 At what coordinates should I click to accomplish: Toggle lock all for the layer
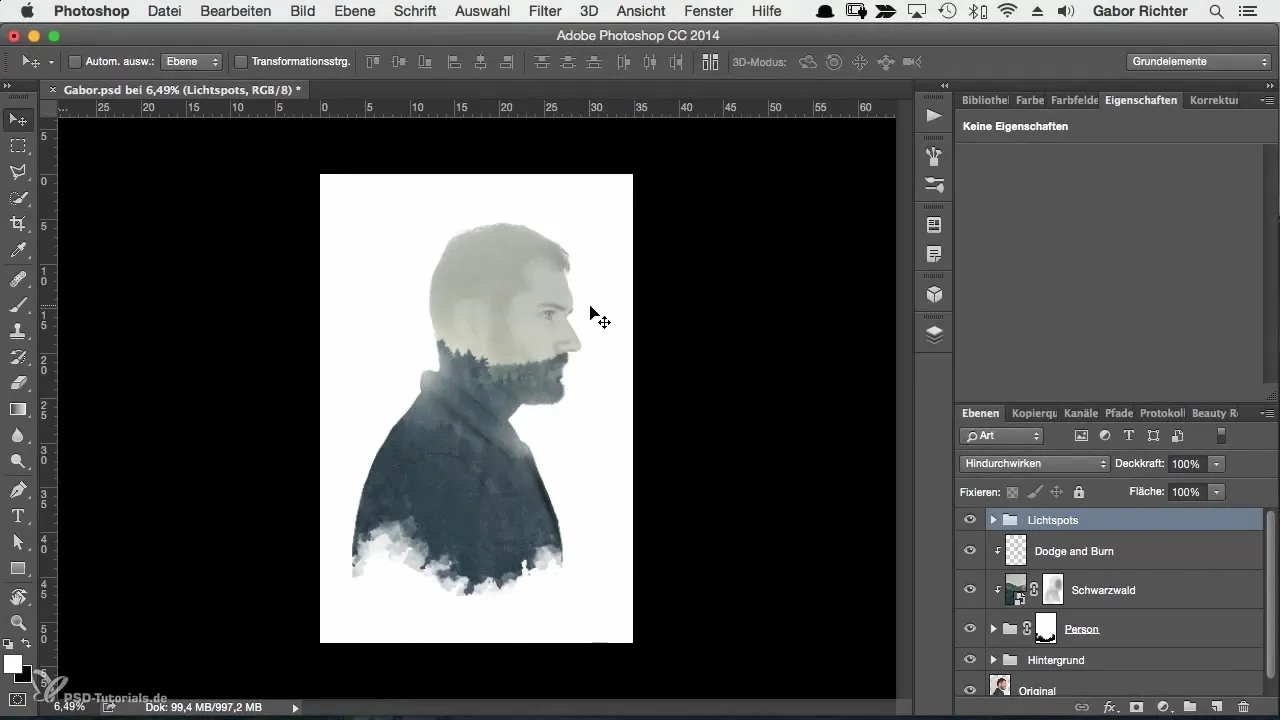coord(1078,492)
